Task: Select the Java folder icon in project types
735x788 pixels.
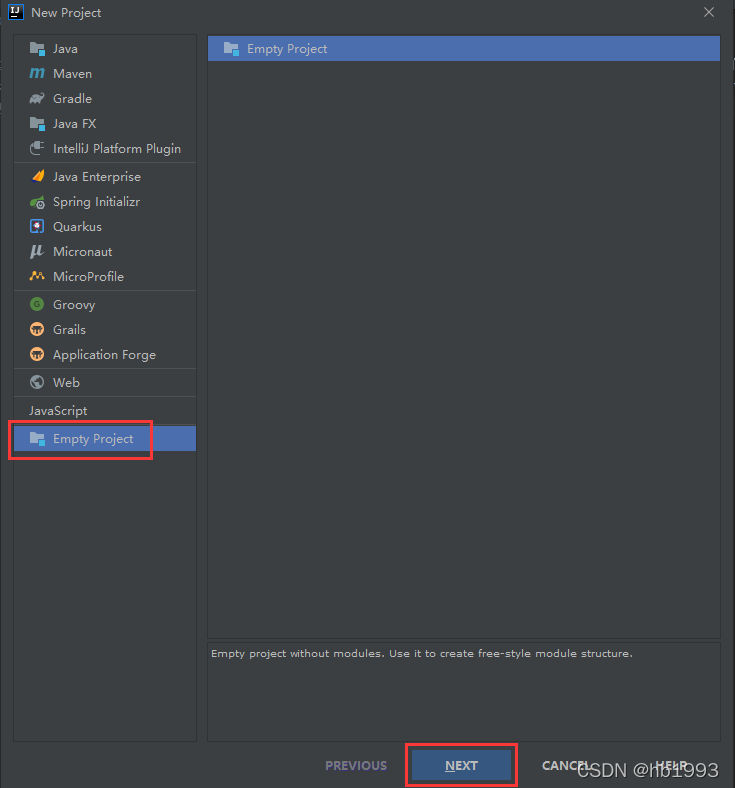Action: click(37, 49)
